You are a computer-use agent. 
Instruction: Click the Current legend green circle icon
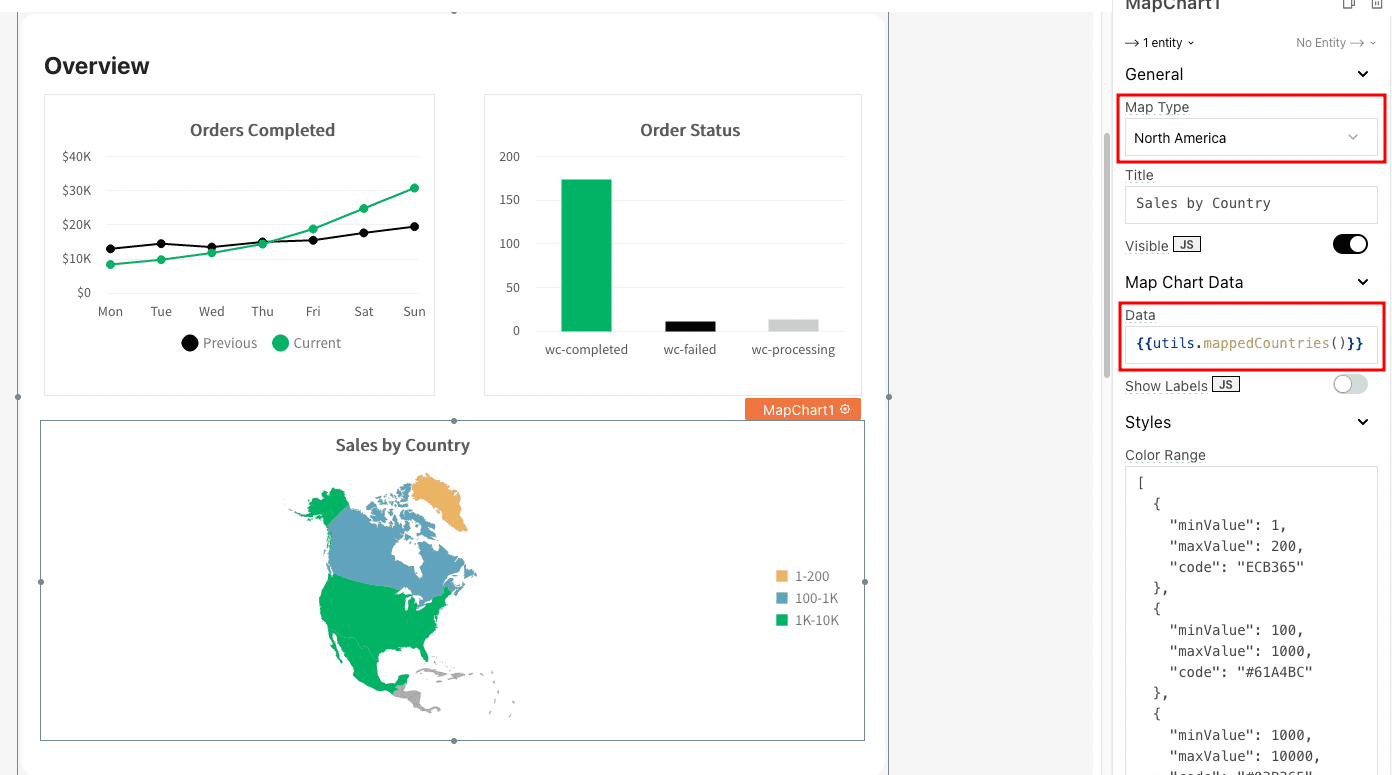pyautogui.click(x=281, y=343)
